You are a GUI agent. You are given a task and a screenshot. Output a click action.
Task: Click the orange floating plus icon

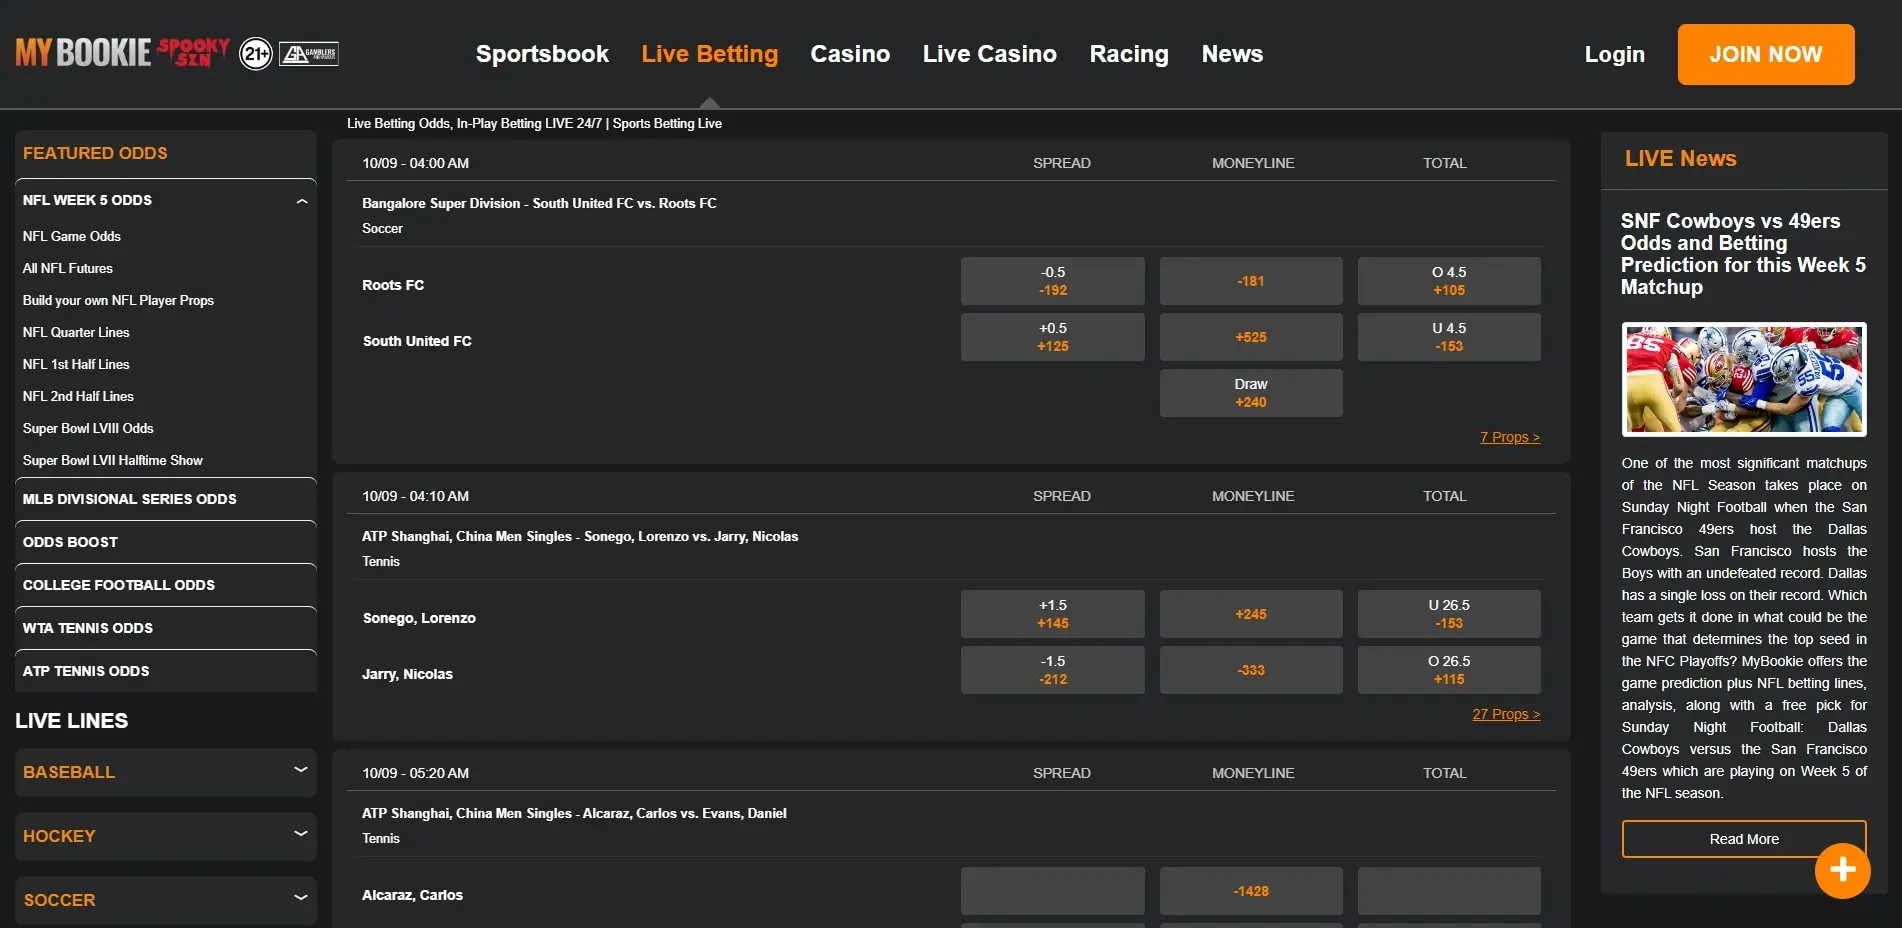click(1841, 871)
